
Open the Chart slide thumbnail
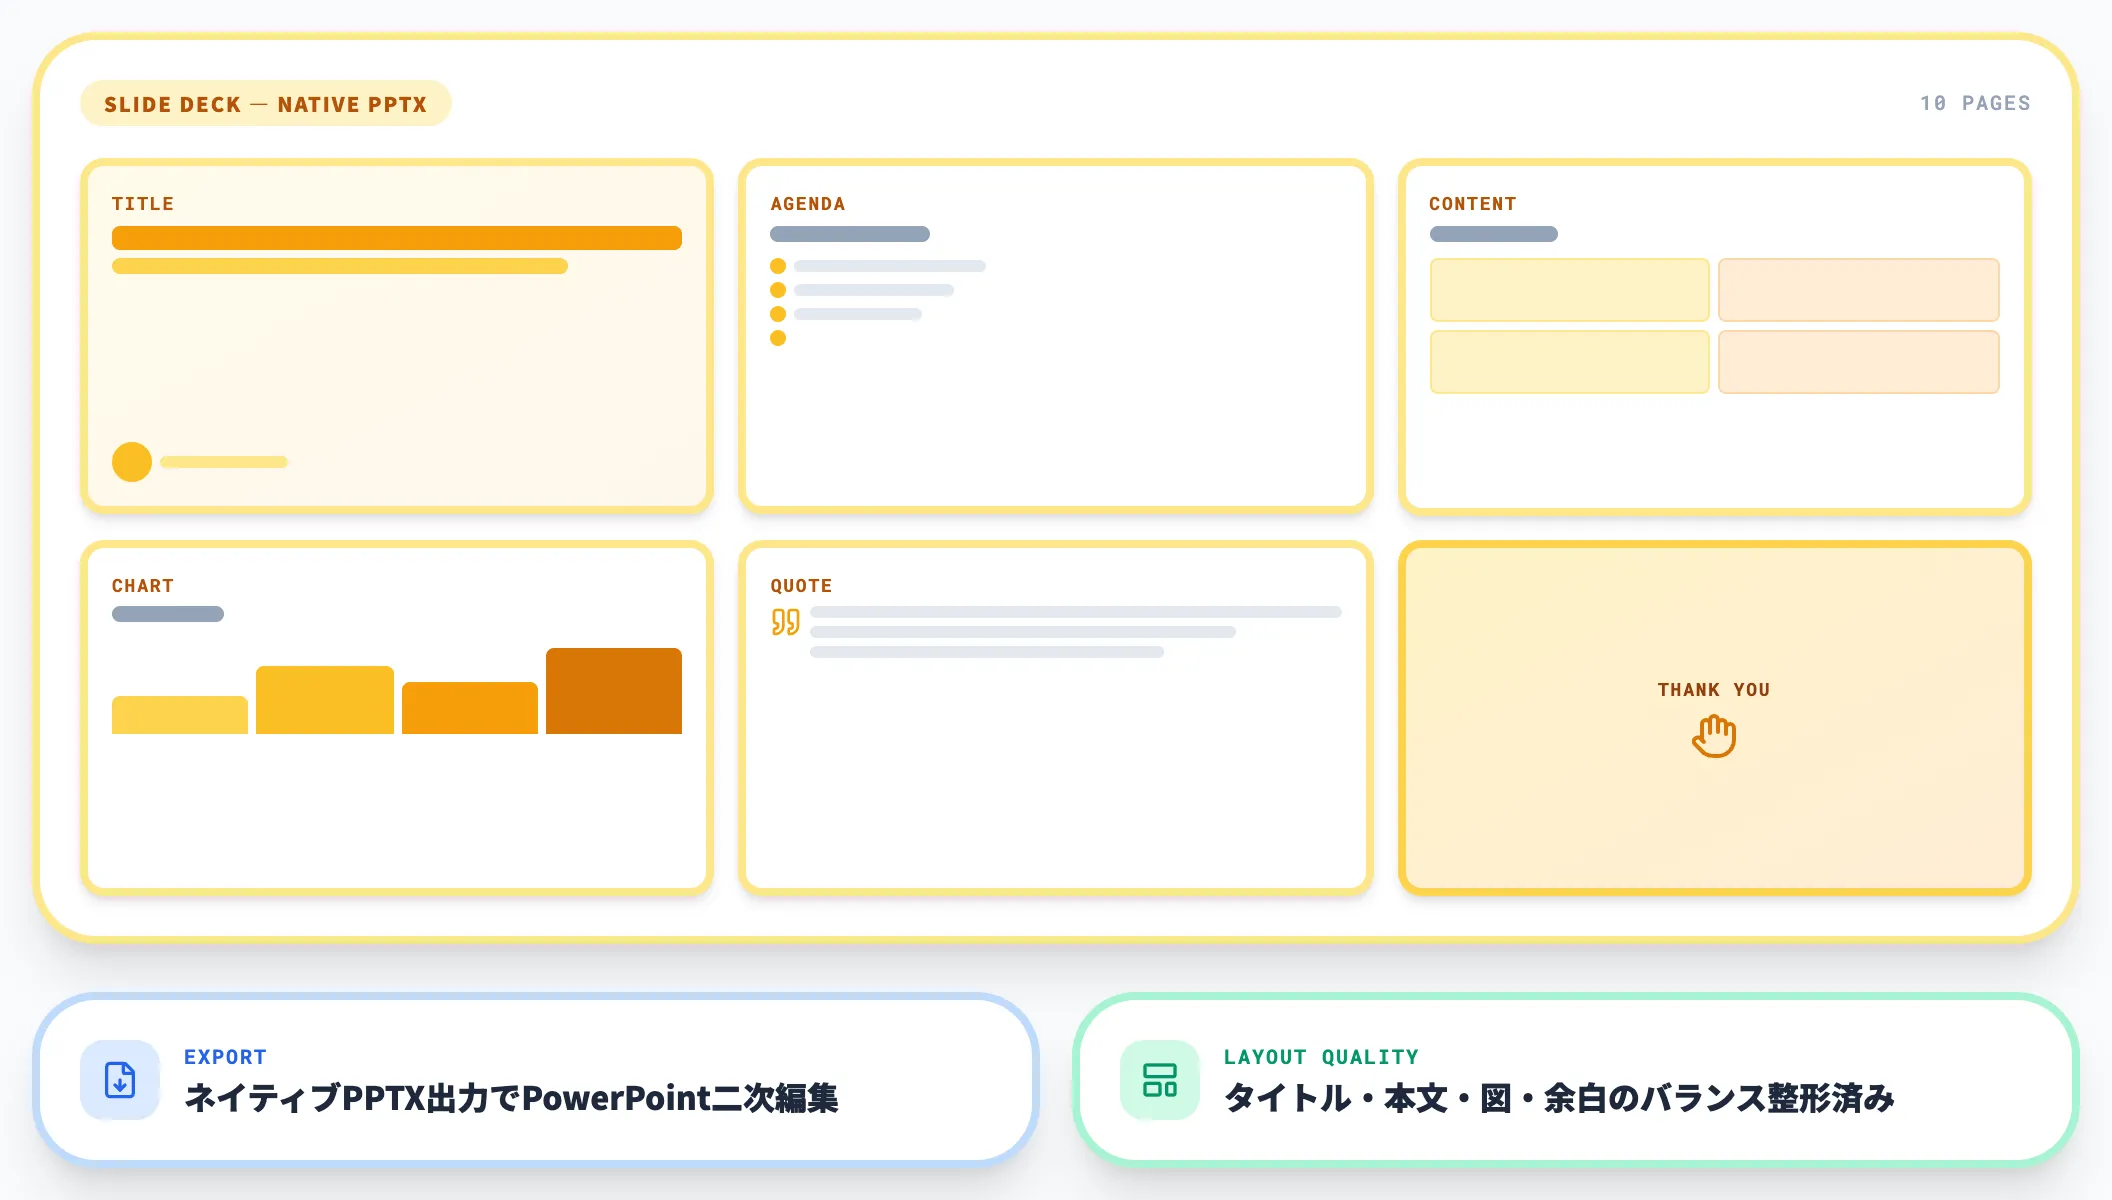tap(397, 810)
